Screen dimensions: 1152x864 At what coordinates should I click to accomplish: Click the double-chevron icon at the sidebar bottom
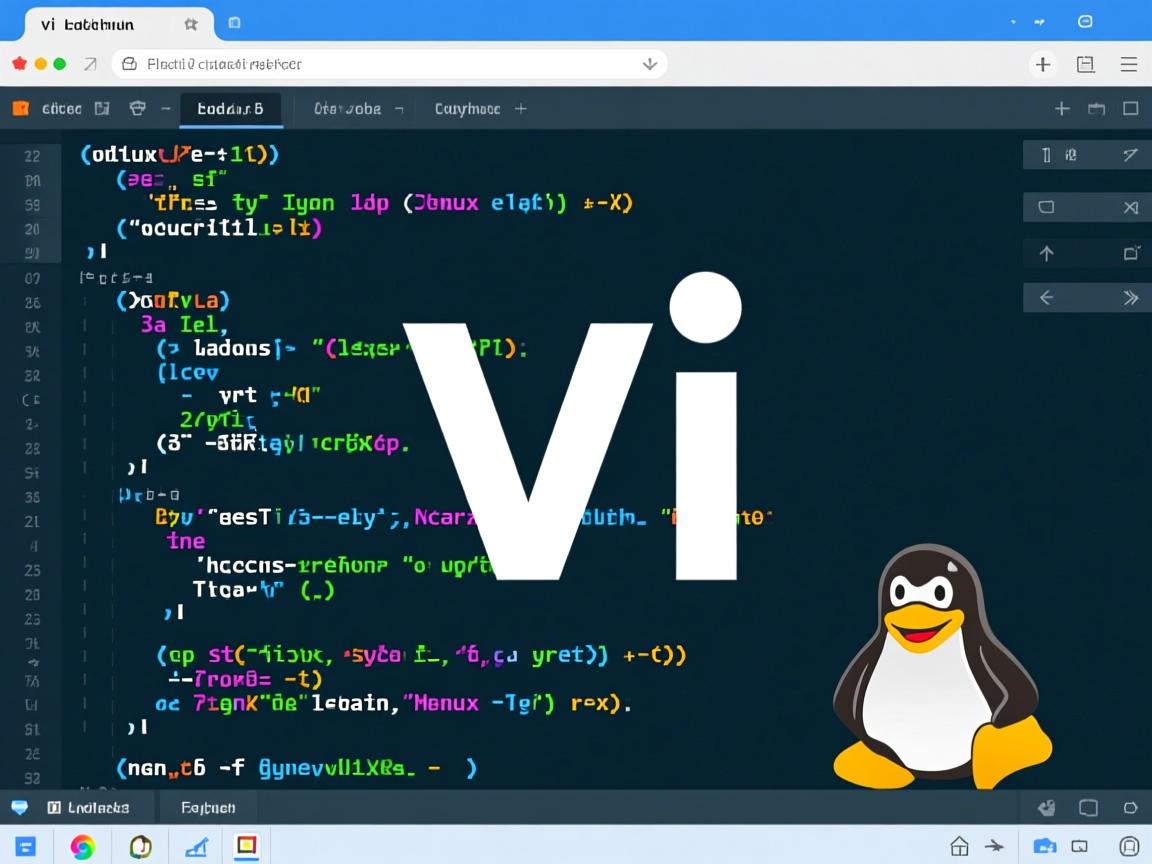[x=1131, y=297]
